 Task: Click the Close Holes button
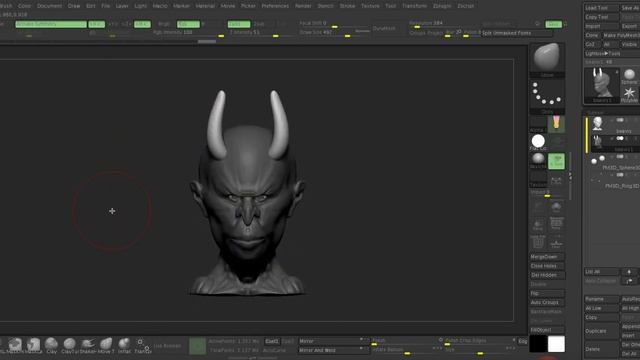point(547,266)
